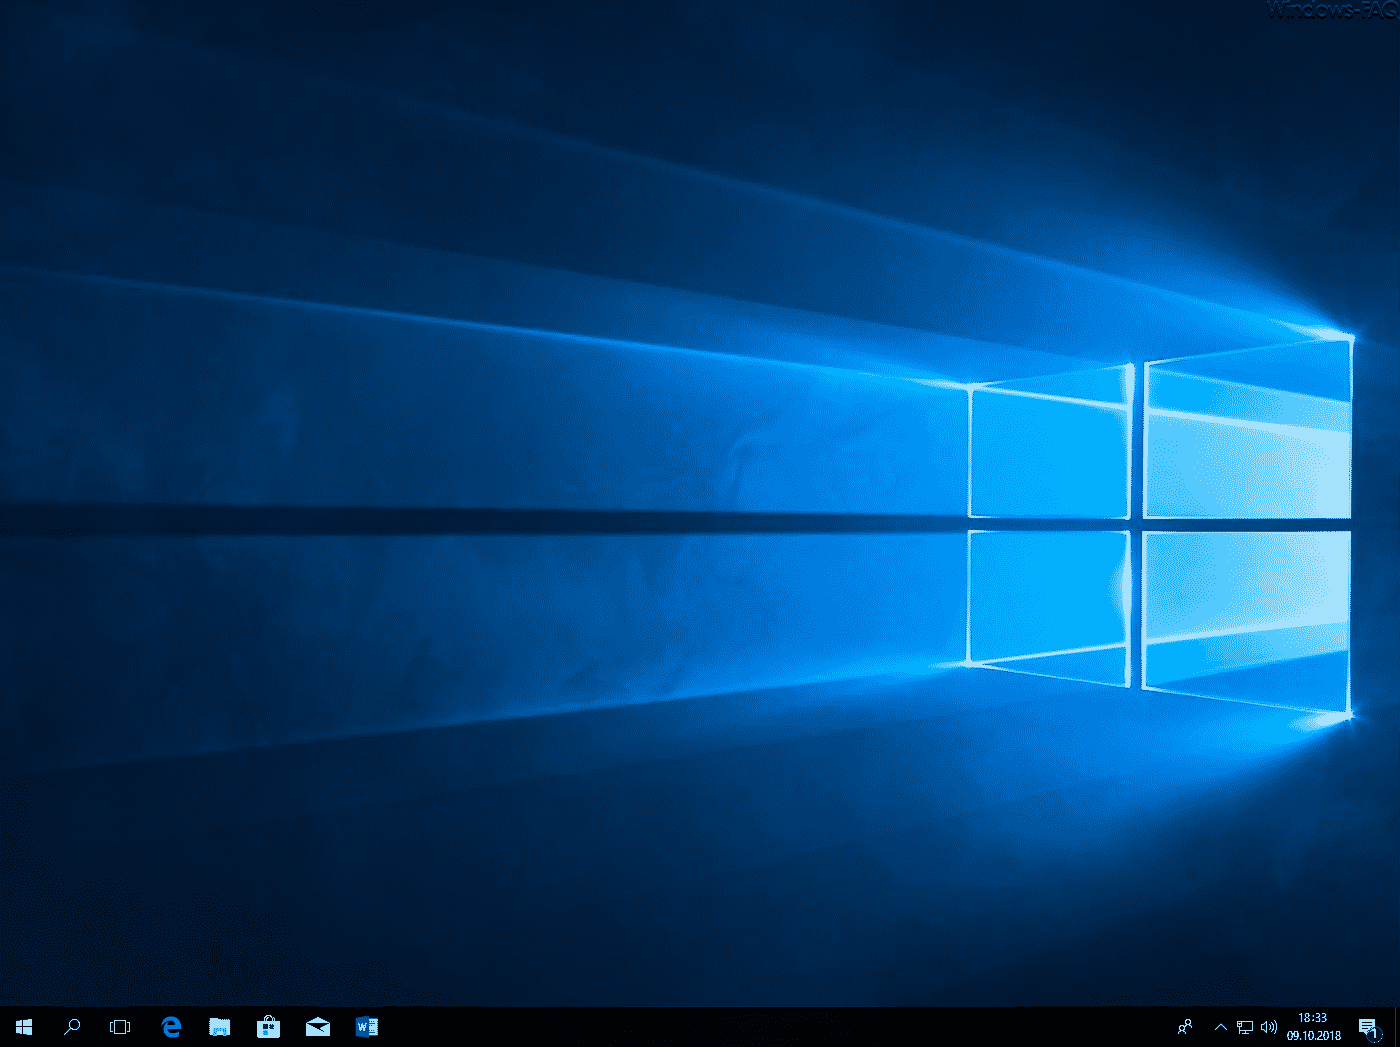Image resolution: width=1400 pixels, height=1047 pixels.
Task: Open the Windows Start menu
Action: pos(24,1027)
